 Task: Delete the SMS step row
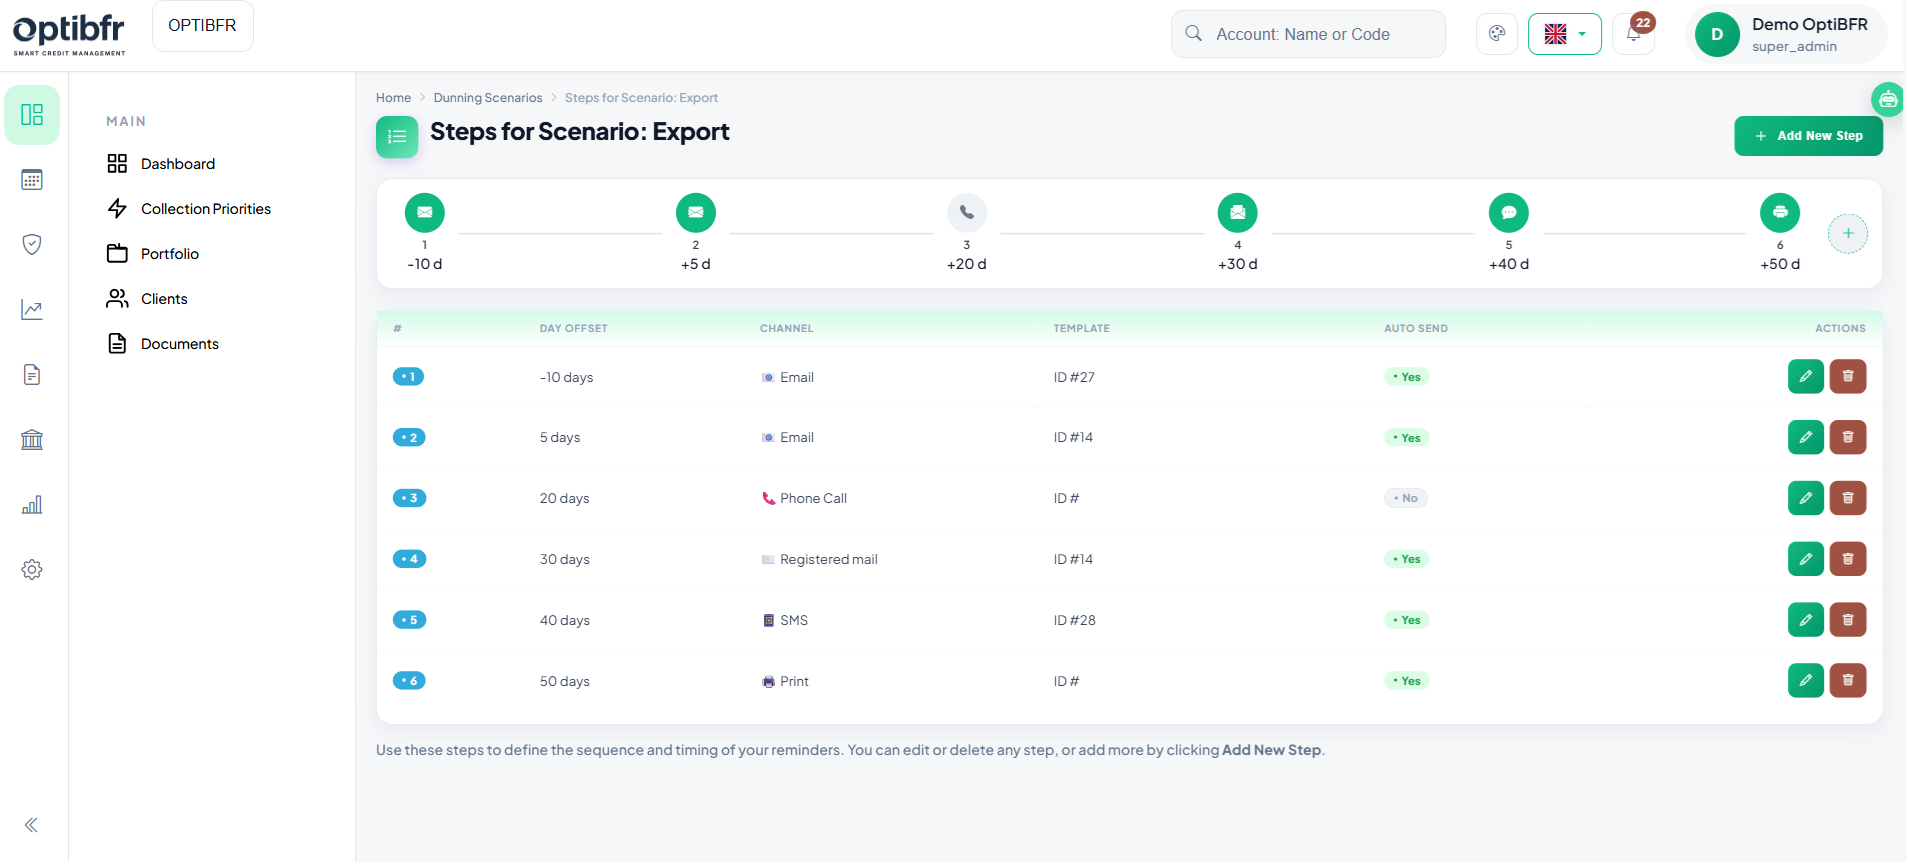(x=1847, y=620)
